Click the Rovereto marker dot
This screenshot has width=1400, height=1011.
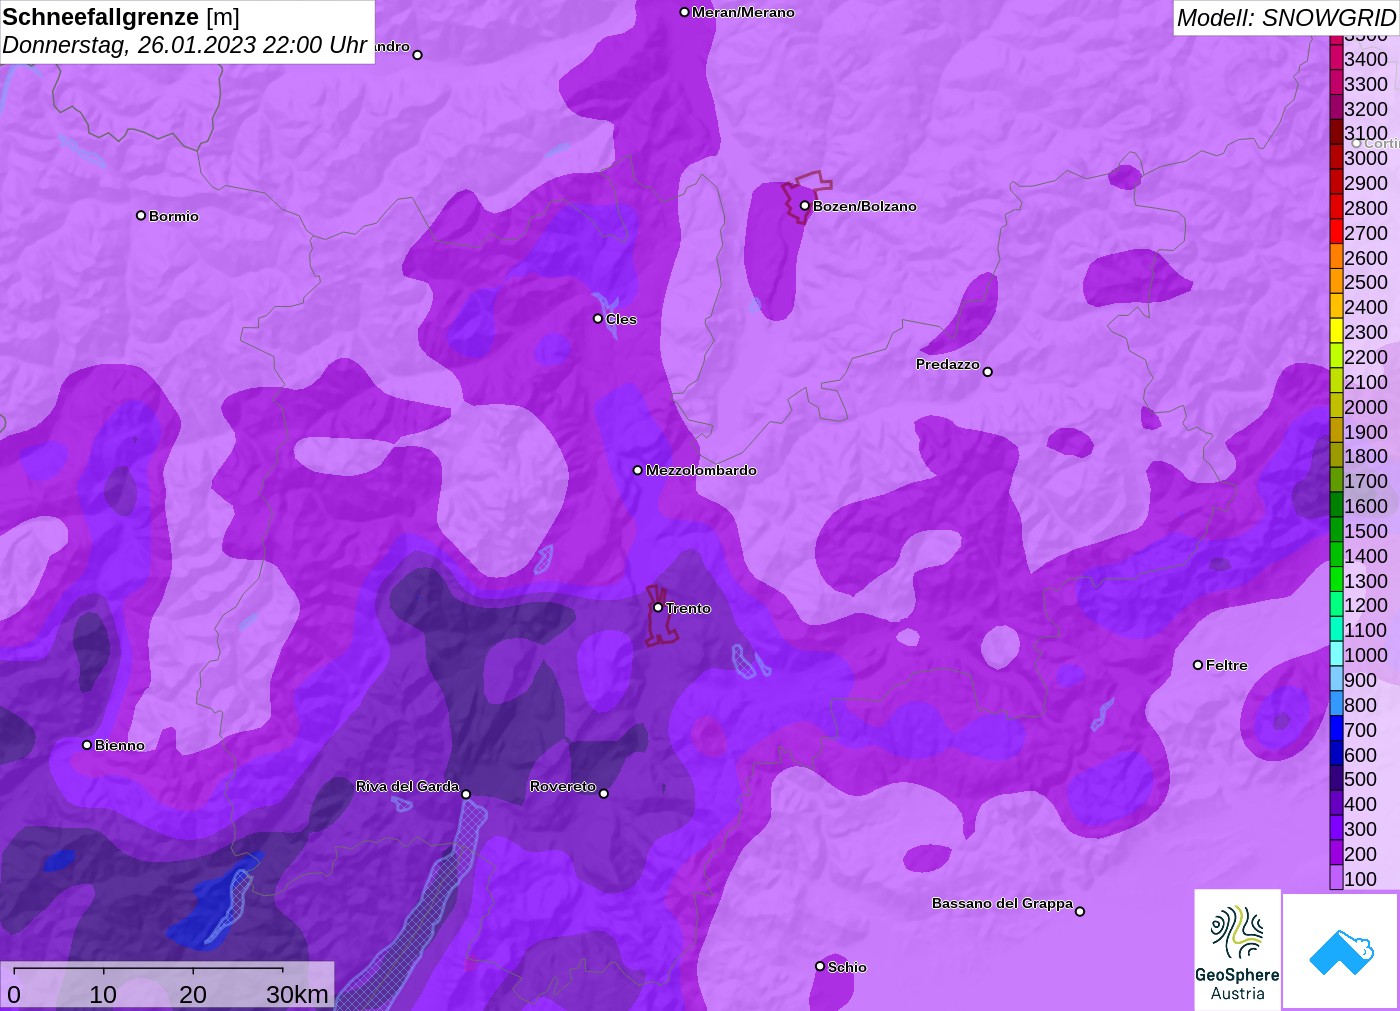tap(603, 793)
